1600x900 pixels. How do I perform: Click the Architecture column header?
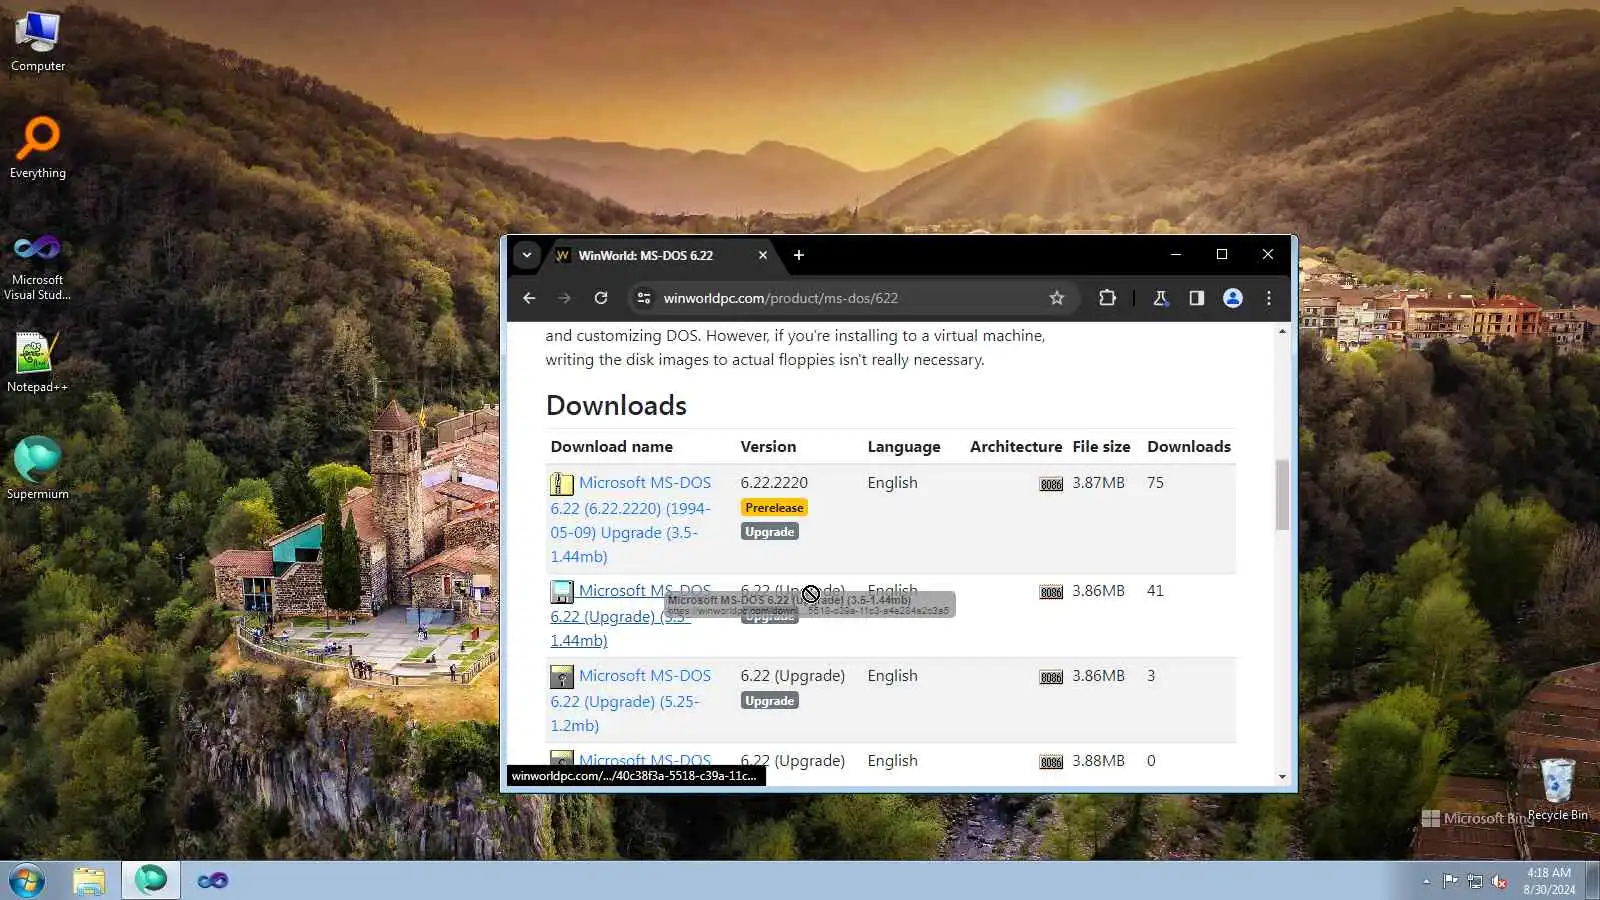[1016, 447]
